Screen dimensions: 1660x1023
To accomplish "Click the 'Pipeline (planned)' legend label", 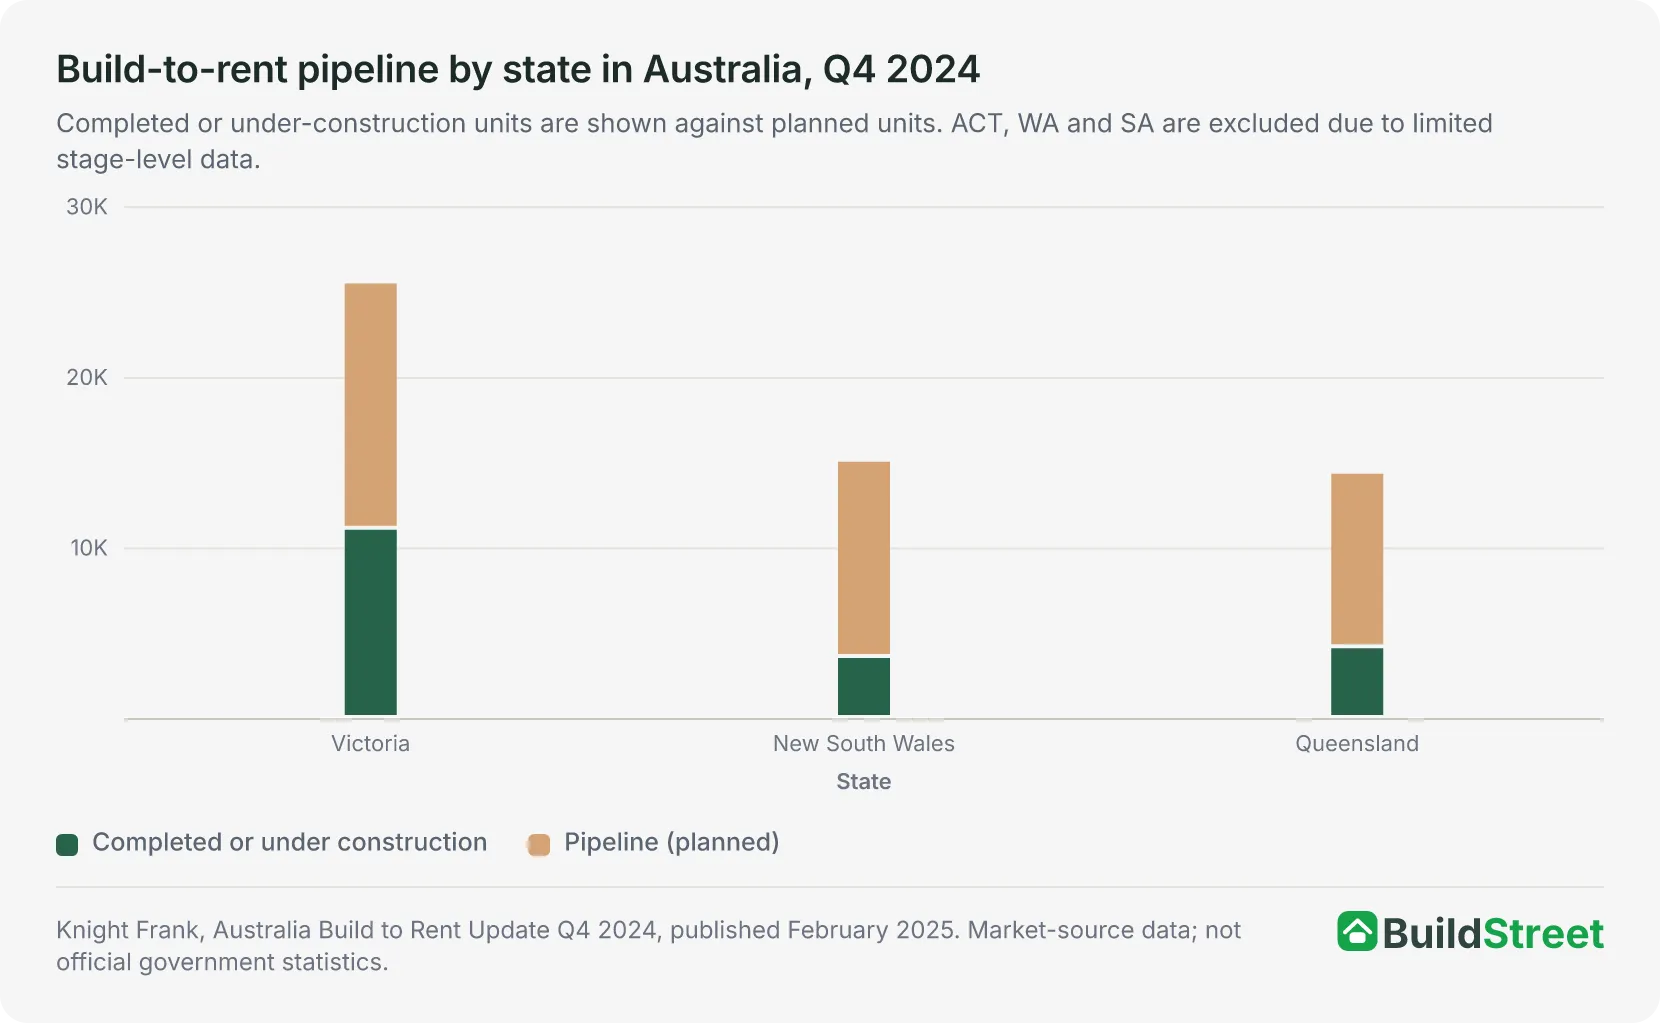I will (x=672, y=842).
